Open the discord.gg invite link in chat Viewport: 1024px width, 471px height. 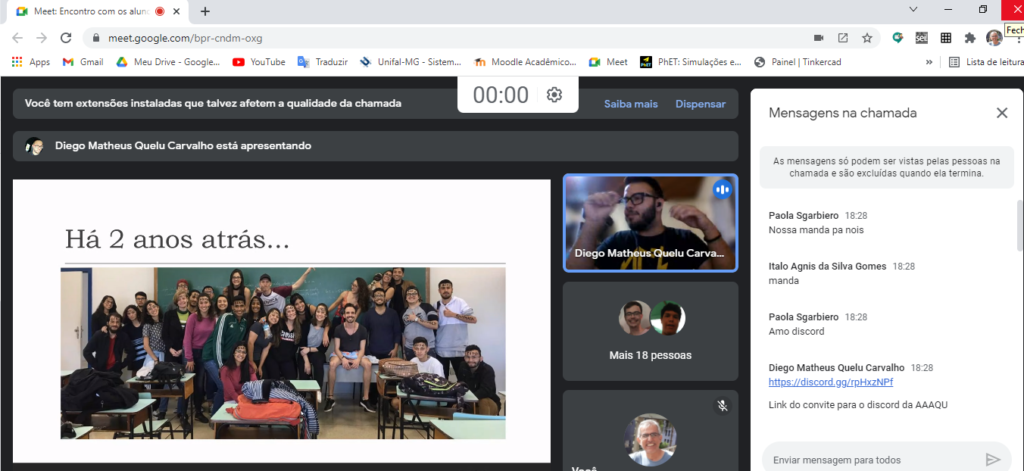point(817,382)
